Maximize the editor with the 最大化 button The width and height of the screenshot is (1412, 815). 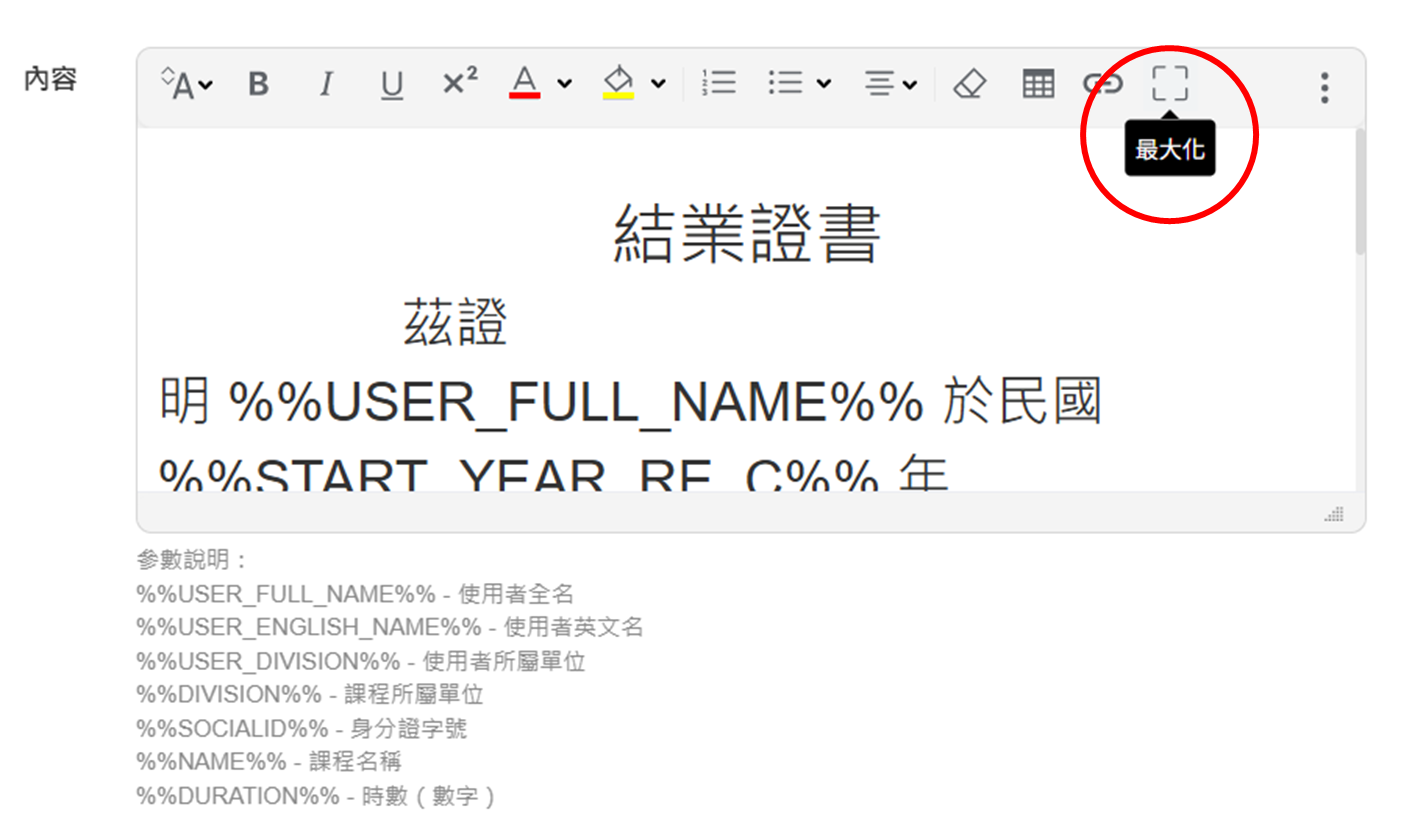point(1169,83)
